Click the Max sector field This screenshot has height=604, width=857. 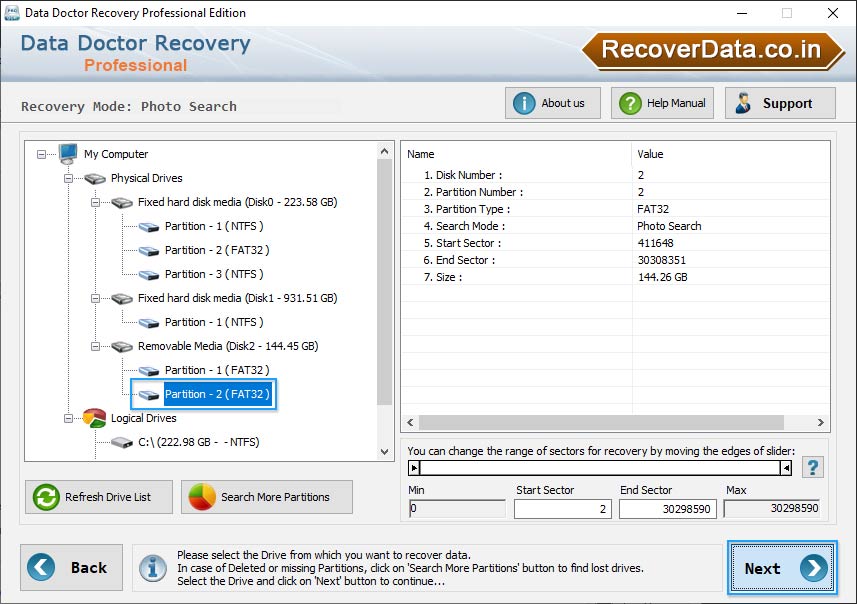(772, 508)
